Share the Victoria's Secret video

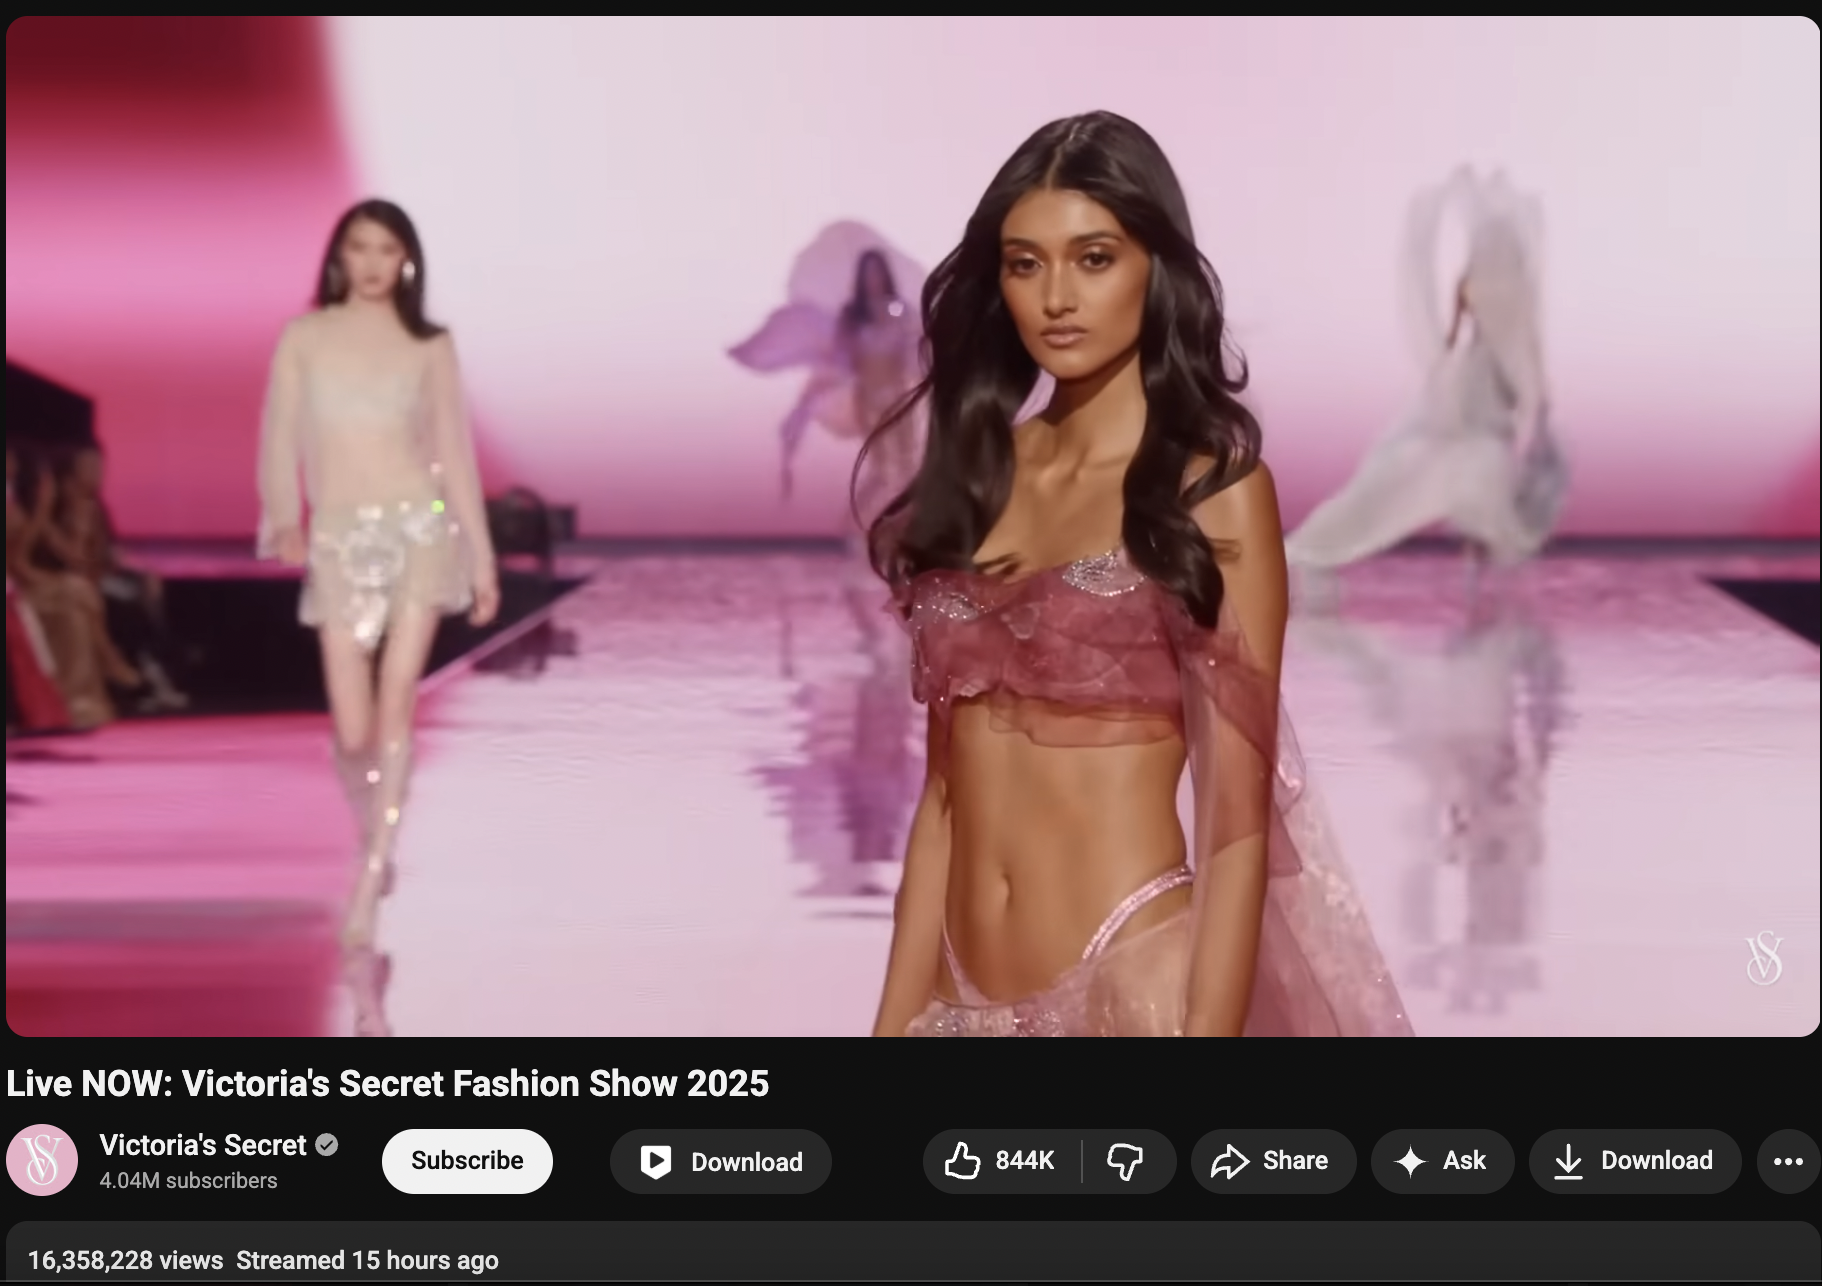(x=1273, y=1161)
